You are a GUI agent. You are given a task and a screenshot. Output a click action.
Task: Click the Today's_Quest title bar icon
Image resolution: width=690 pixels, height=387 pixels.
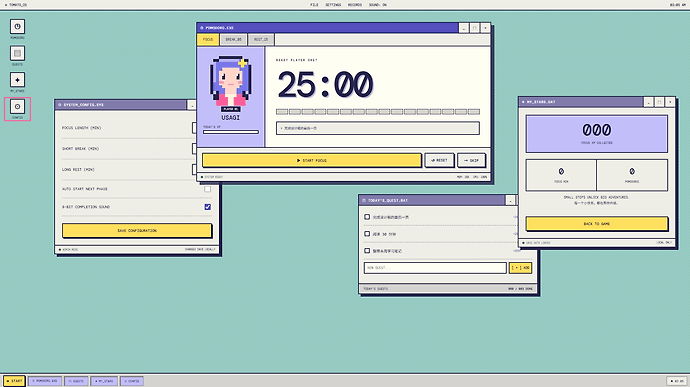[364, 200]
